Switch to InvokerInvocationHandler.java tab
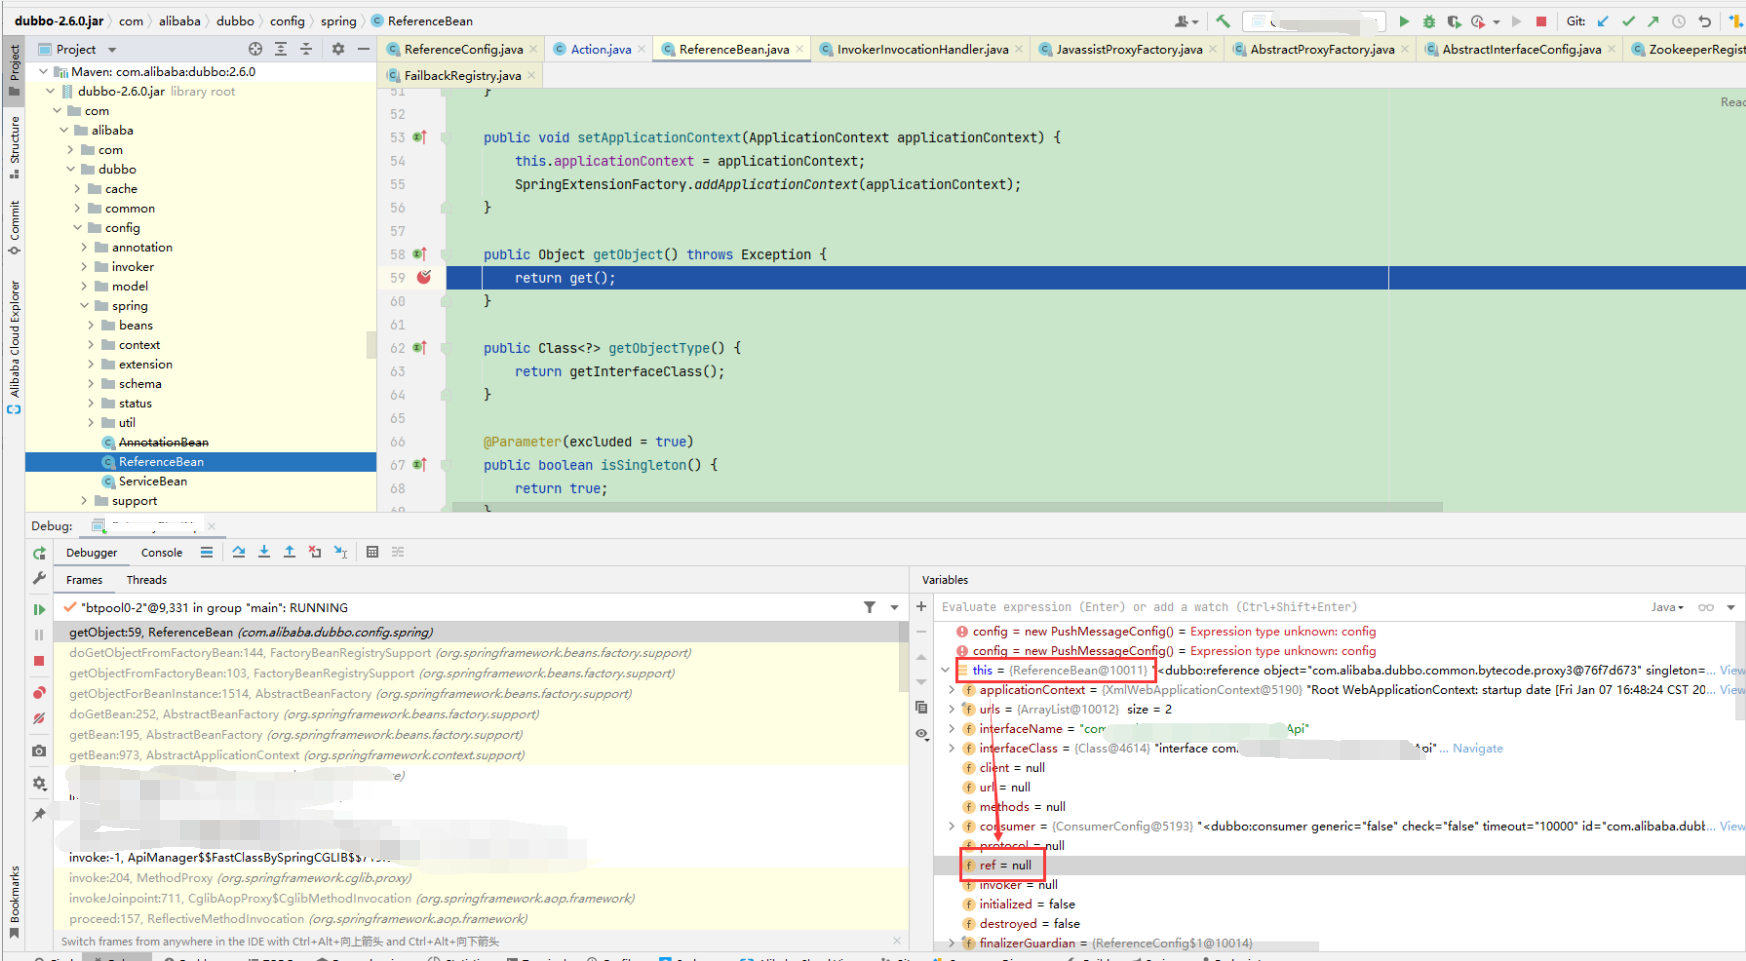1746x961 pixels. [x=923, y=49]
